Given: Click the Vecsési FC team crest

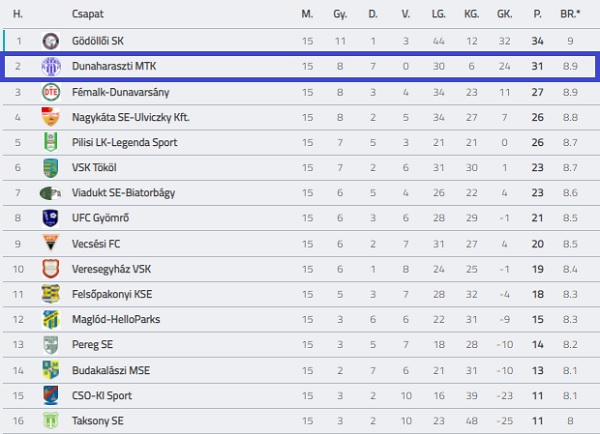Looking at the screenshot, I should tap(50, 243).
